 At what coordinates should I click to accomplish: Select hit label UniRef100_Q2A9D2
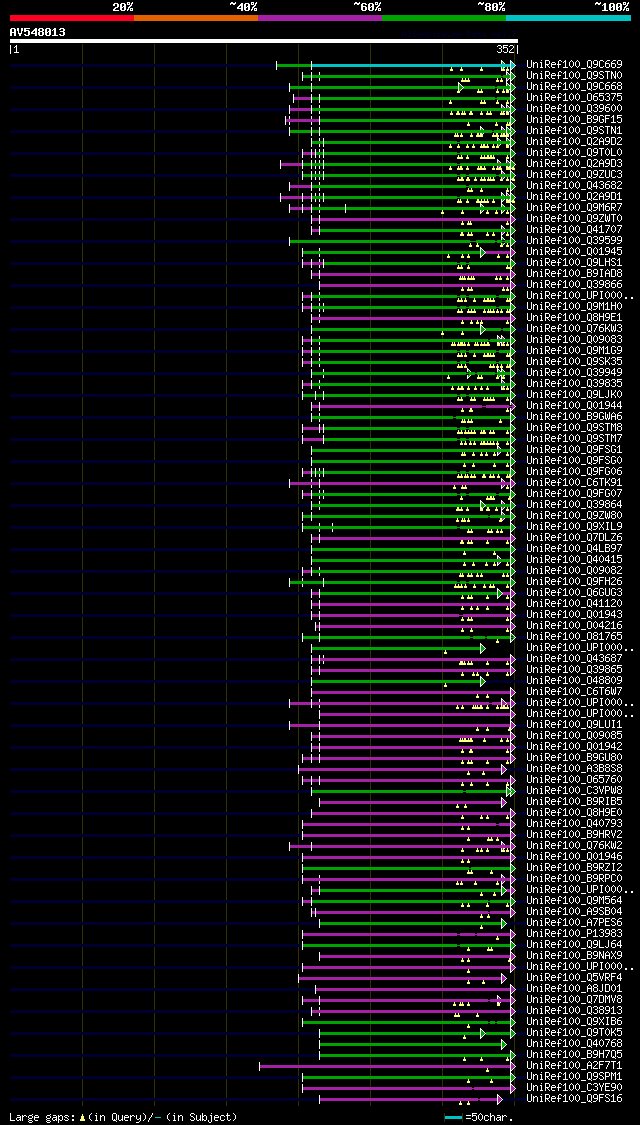(x=574, y=141)
